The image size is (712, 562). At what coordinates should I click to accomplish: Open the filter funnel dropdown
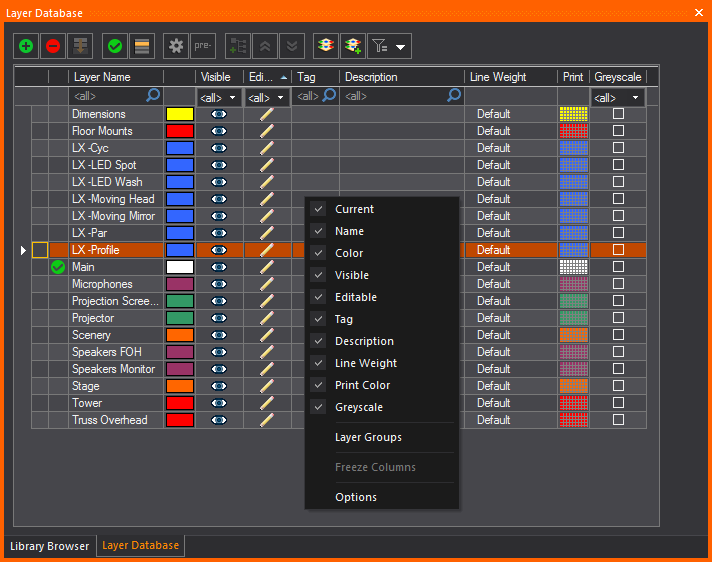[389, 46]
